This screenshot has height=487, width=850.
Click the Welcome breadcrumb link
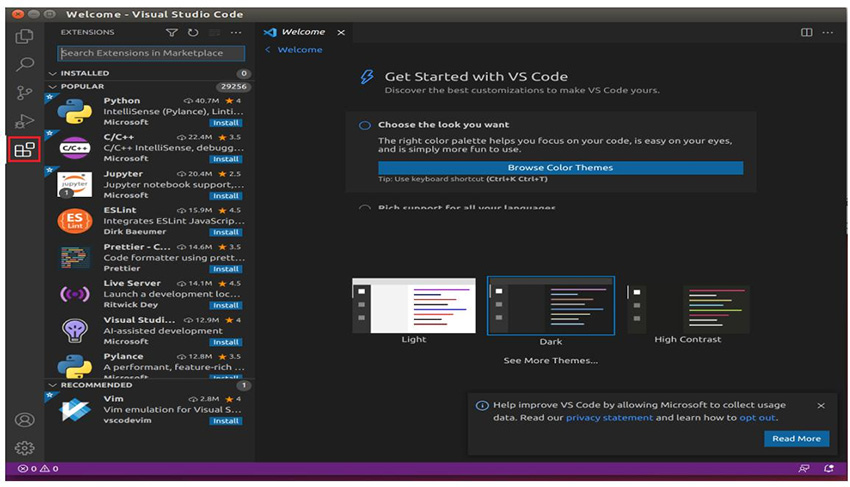tap(300, 49)
